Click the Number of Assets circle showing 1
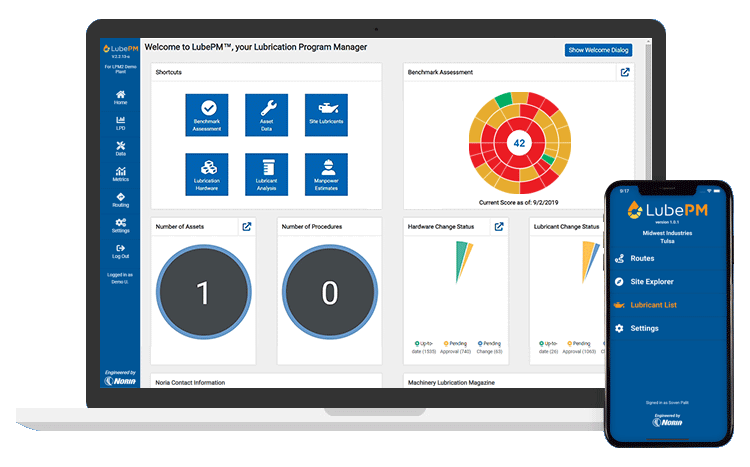750x467 pixels. pyautogui.click(x=204, y=292)
